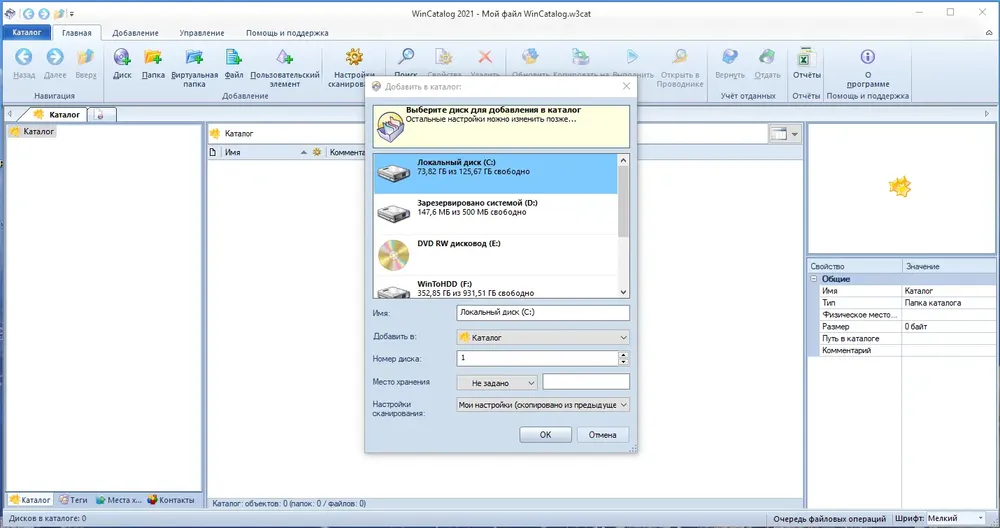
Task: Click the Имя text field
Action: [x=543, y=312]
